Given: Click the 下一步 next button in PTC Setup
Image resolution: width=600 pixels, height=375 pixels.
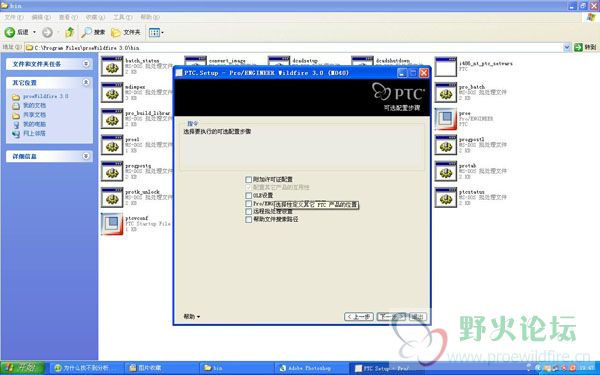Looking at the screenshot, I should (x=391, y=317).
